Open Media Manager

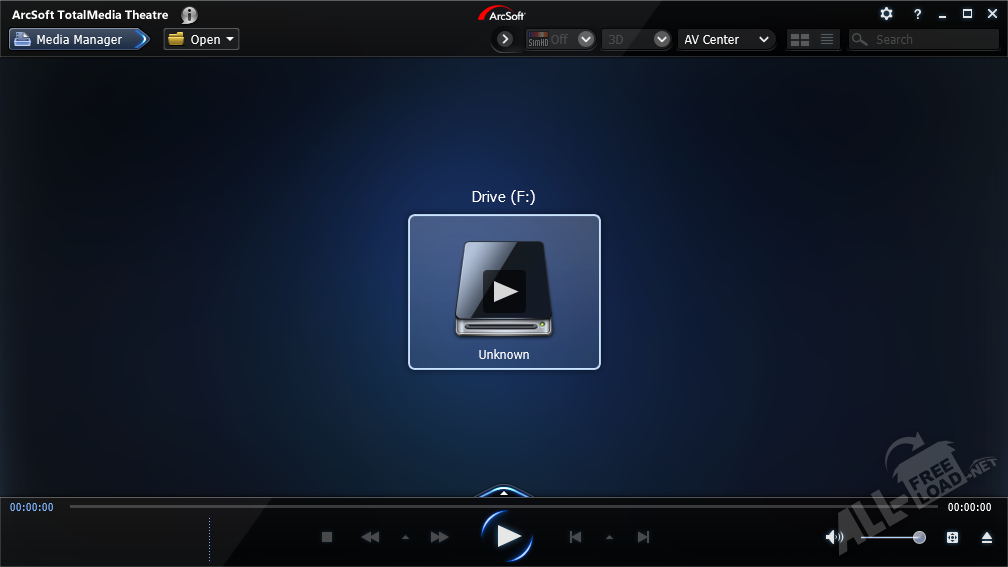78,39
